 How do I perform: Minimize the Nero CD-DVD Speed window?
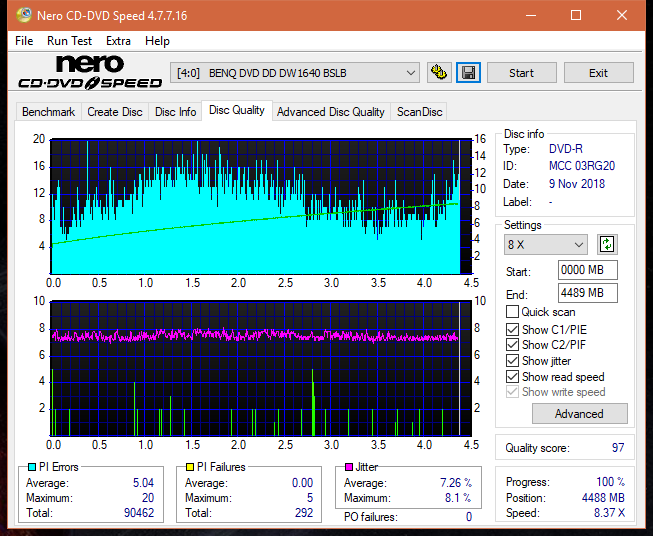point(531,15)
